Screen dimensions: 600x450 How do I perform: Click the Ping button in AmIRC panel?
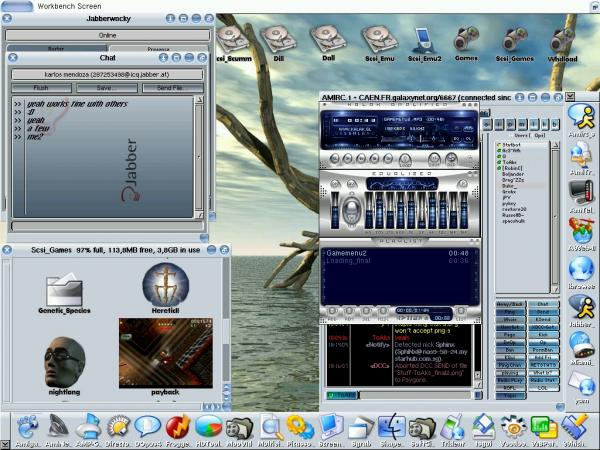(511, 312)
